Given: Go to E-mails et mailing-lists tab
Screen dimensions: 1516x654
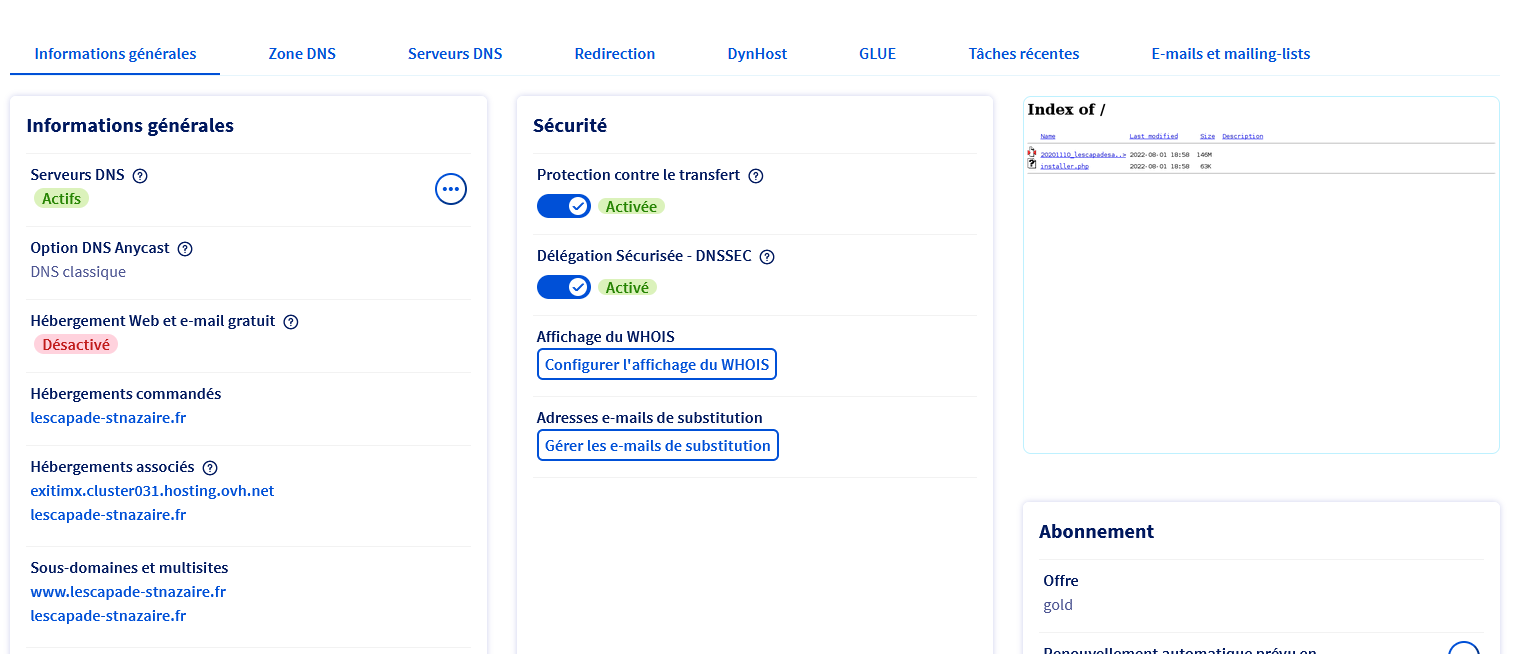Looking at the screenshot, I should [x=1230, y=54].
